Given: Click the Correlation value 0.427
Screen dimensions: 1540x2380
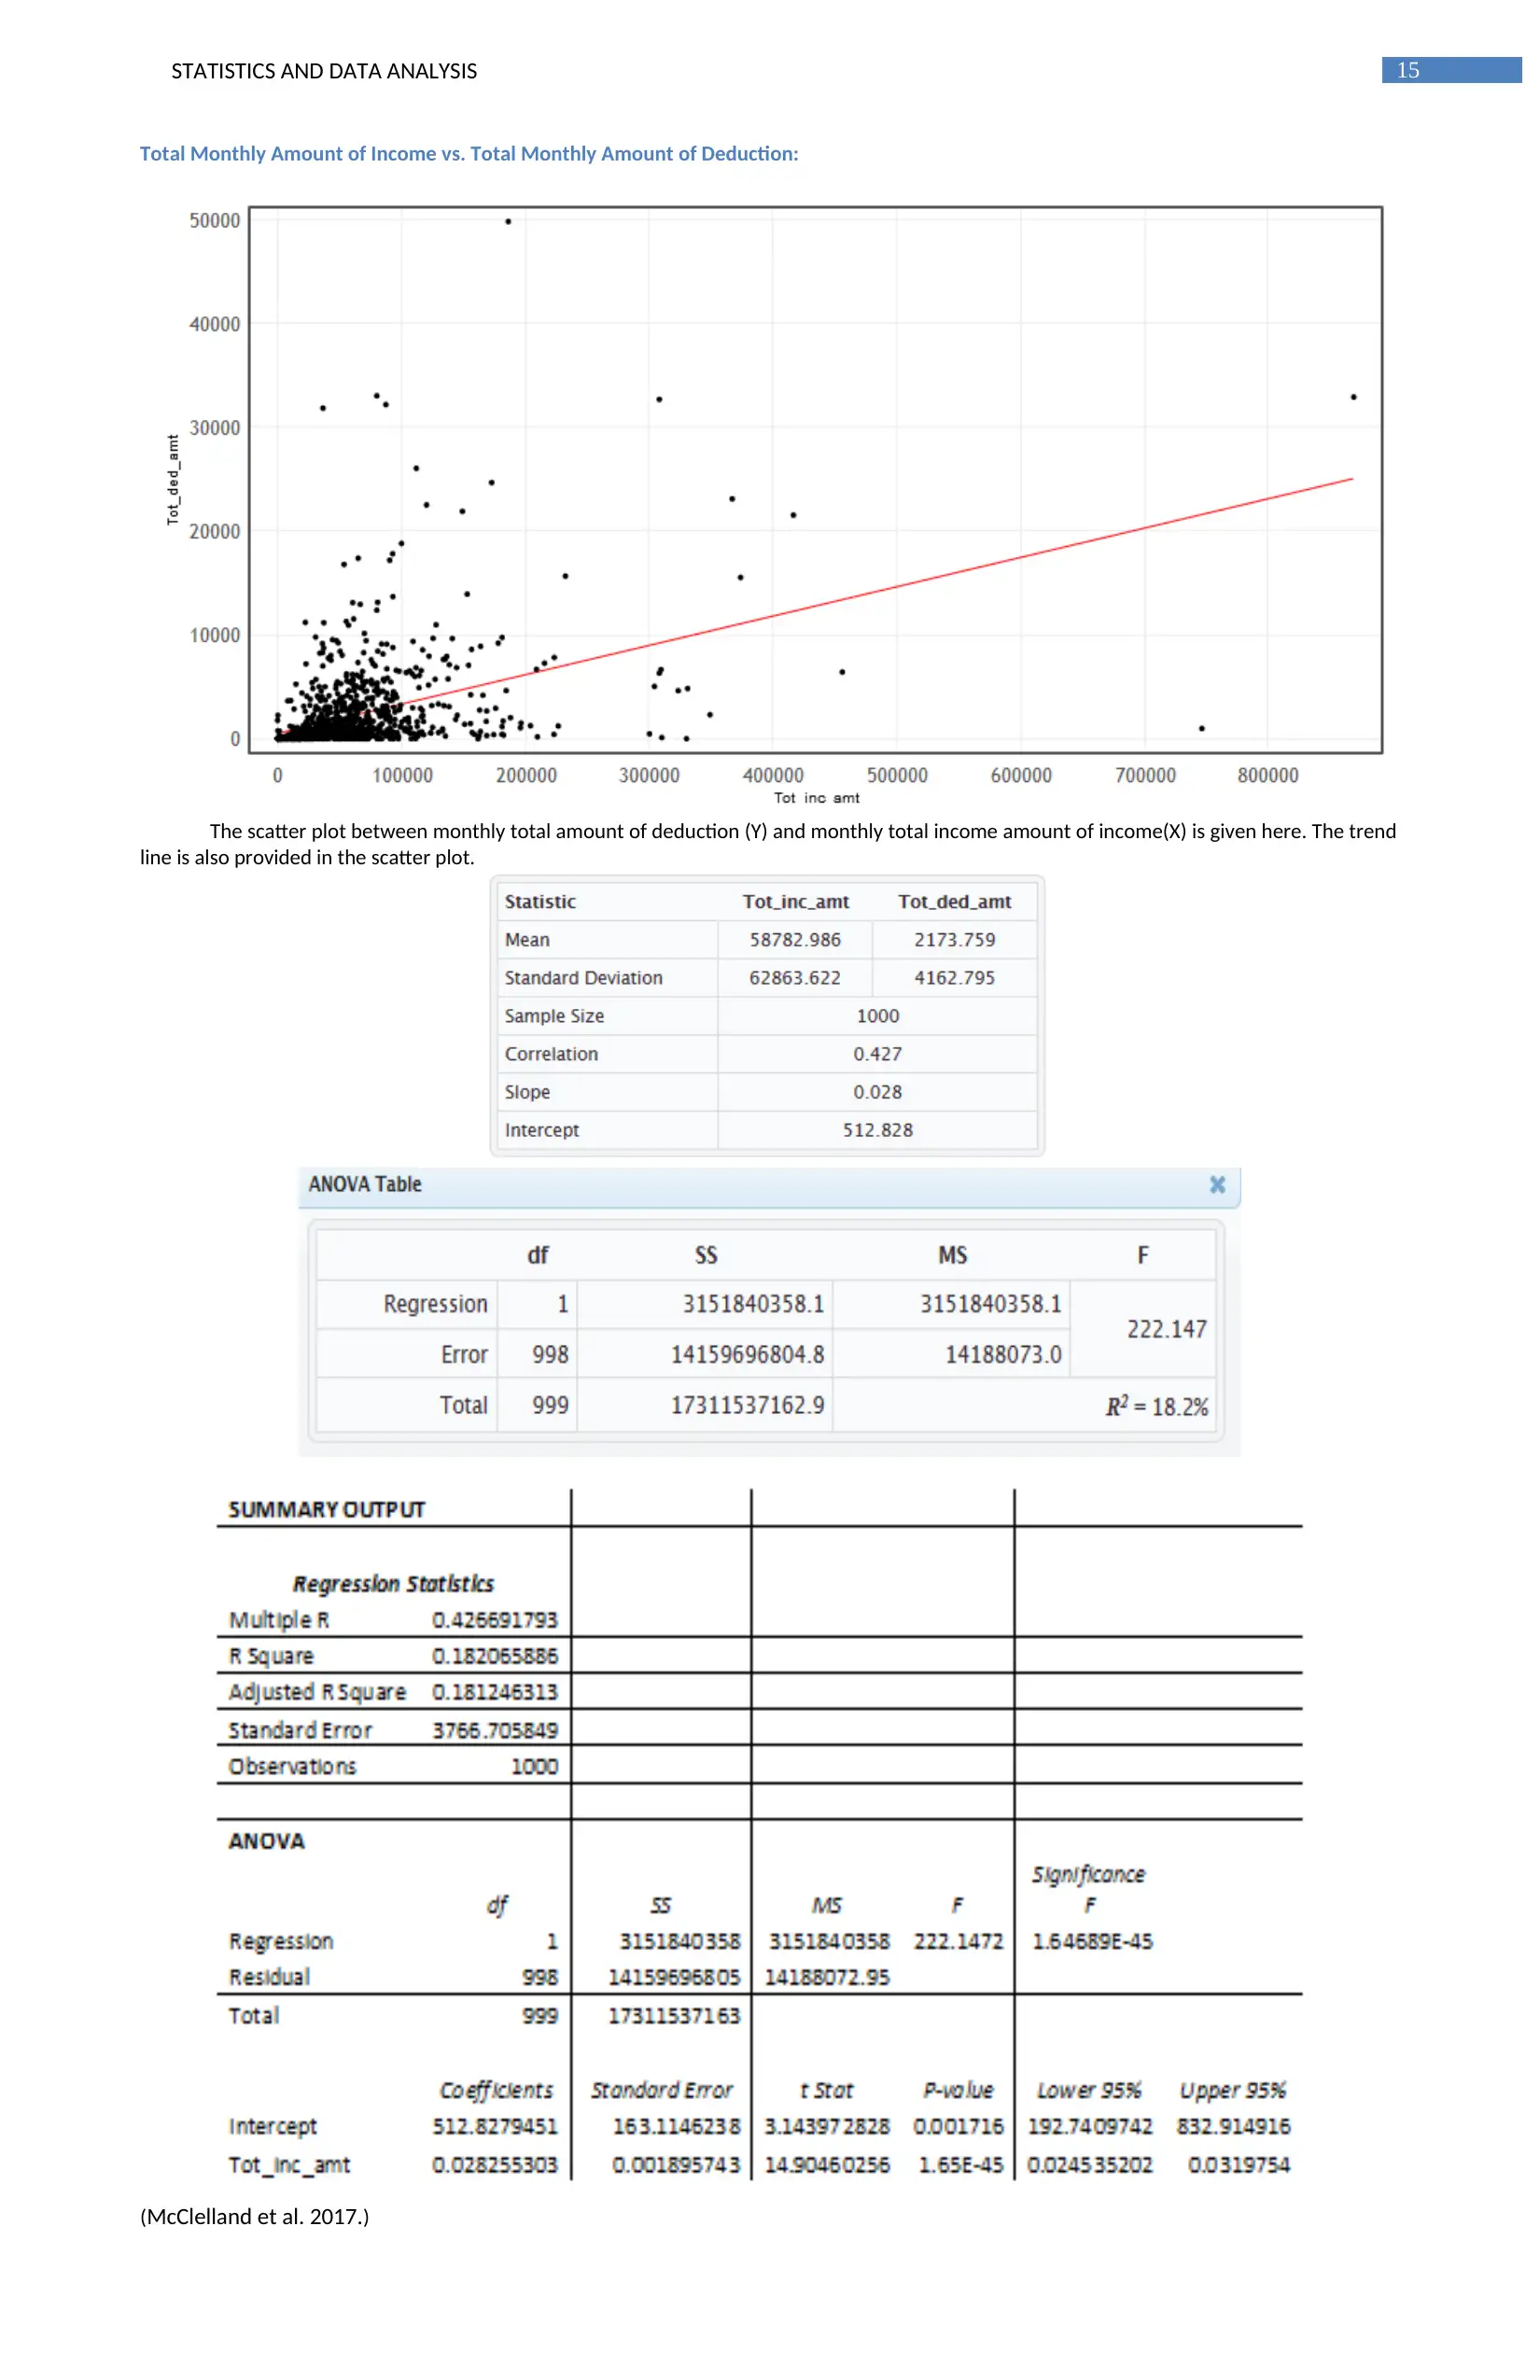Looking at the screenshot, I should coord(877,1053).
